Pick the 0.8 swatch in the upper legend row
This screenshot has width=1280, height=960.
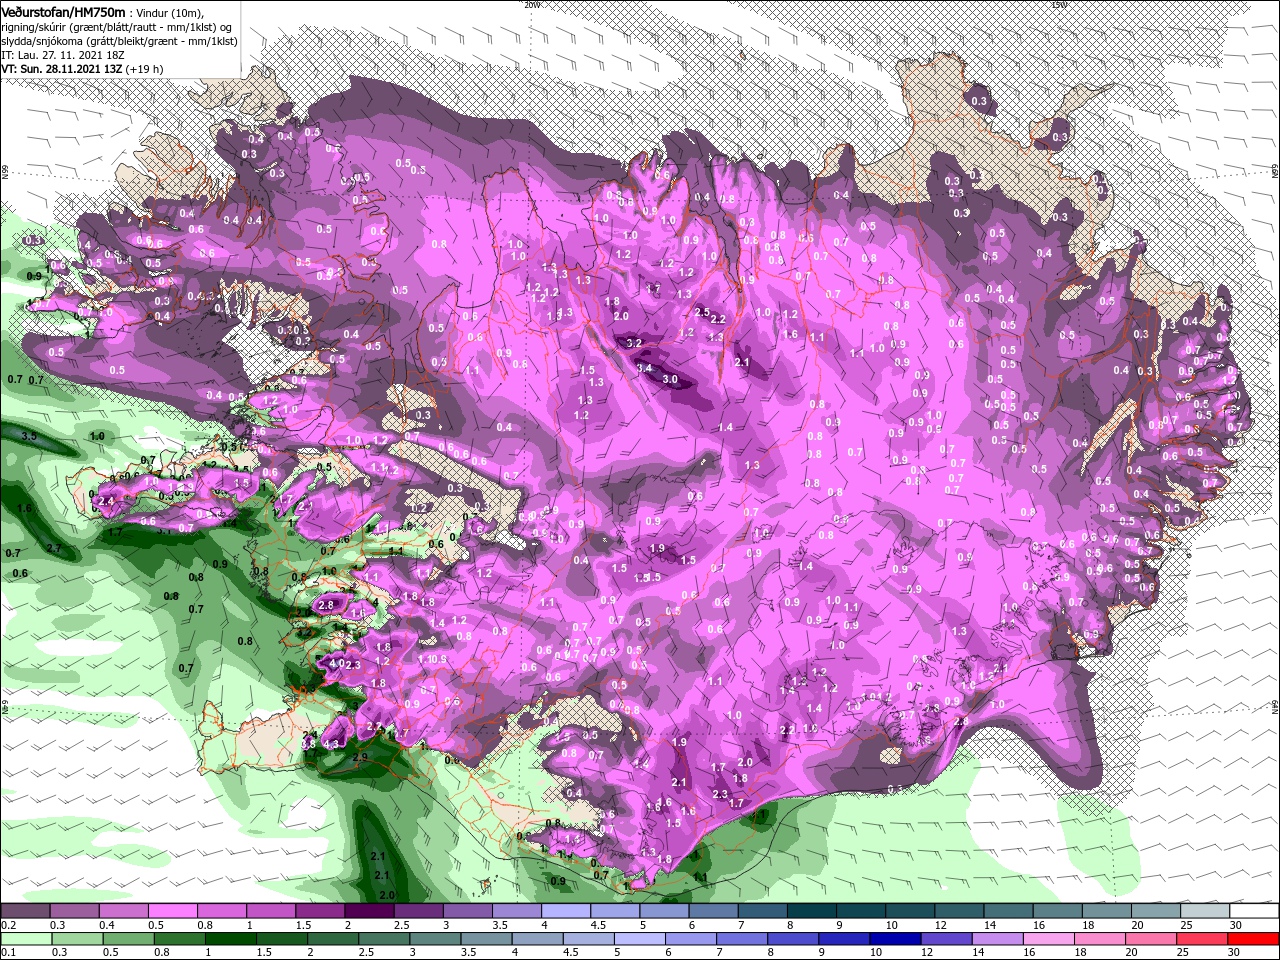pyautogui.click(x=221, y=911)
